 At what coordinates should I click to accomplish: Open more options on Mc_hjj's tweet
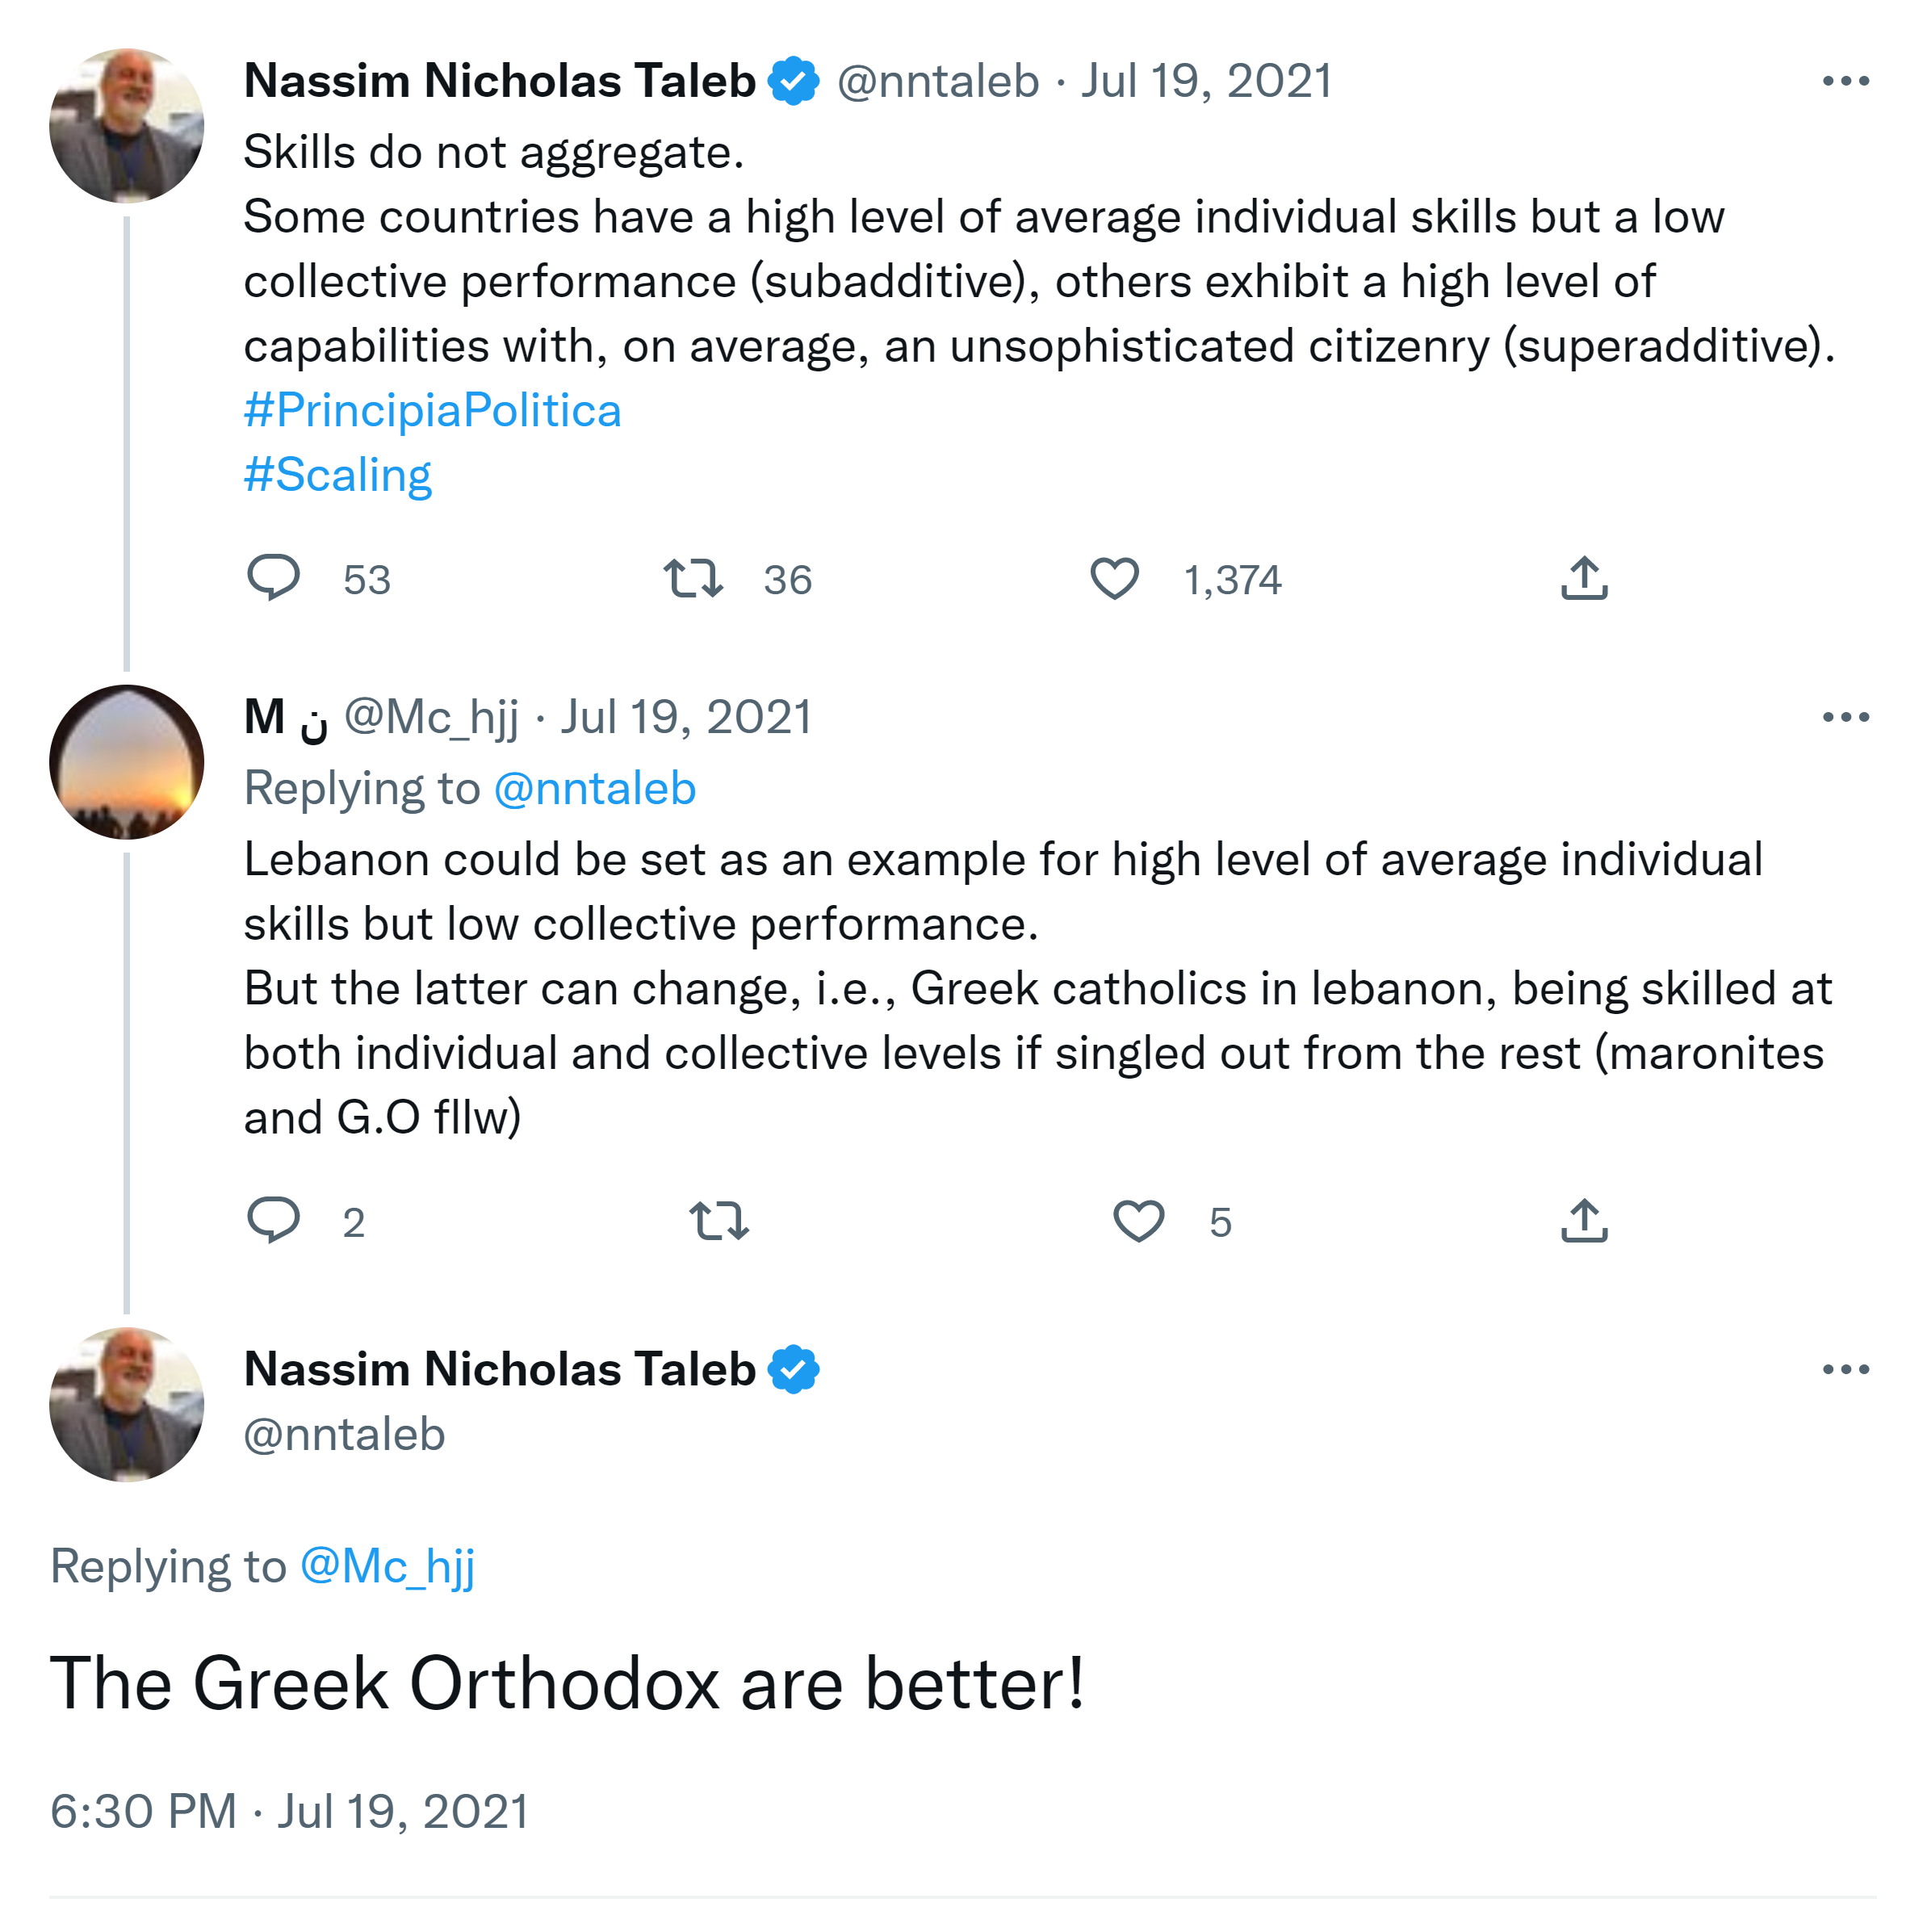1845,717
